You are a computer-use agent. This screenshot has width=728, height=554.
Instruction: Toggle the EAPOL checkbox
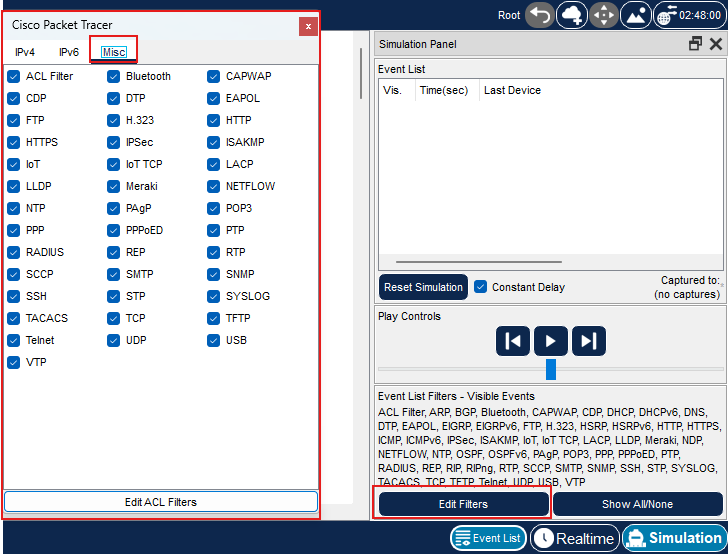point(213,98)
